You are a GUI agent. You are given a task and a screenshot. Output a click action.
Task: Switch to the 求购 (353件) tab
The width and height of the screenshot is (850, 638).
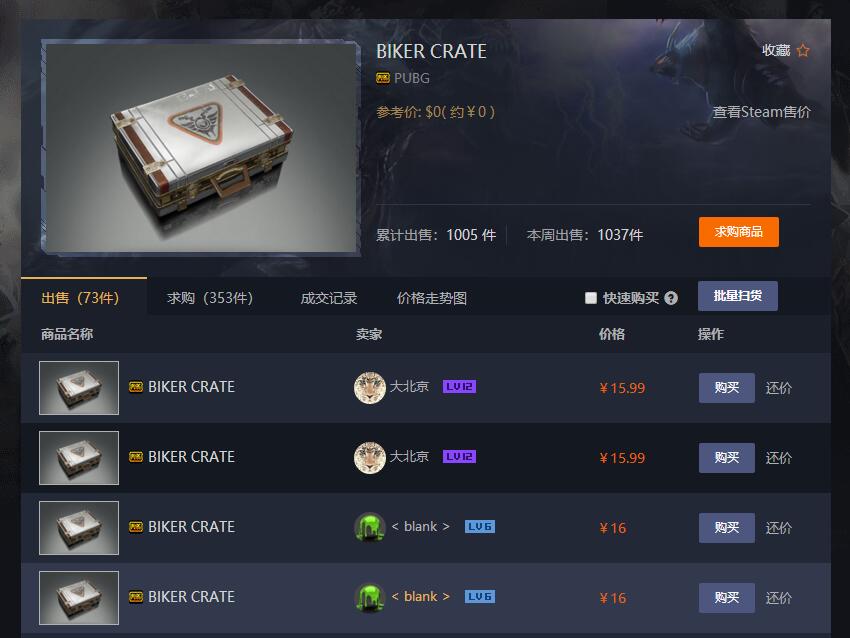pos(210,298)
